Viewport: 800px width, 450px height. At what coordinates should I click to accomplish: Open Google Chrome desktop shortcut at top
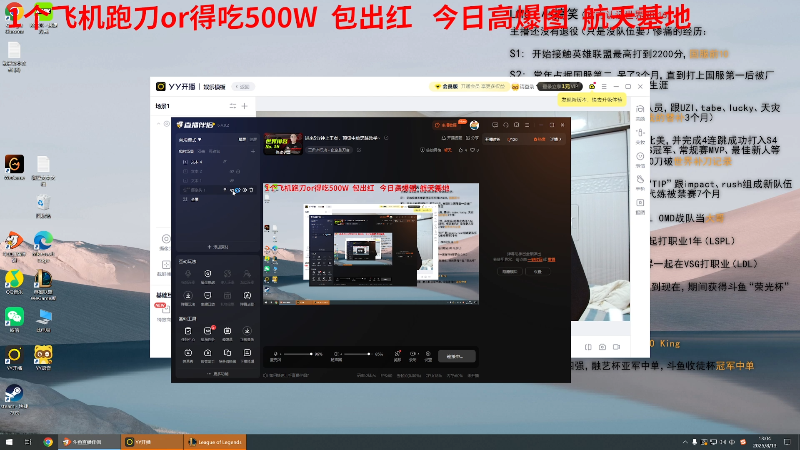[14, 15]
